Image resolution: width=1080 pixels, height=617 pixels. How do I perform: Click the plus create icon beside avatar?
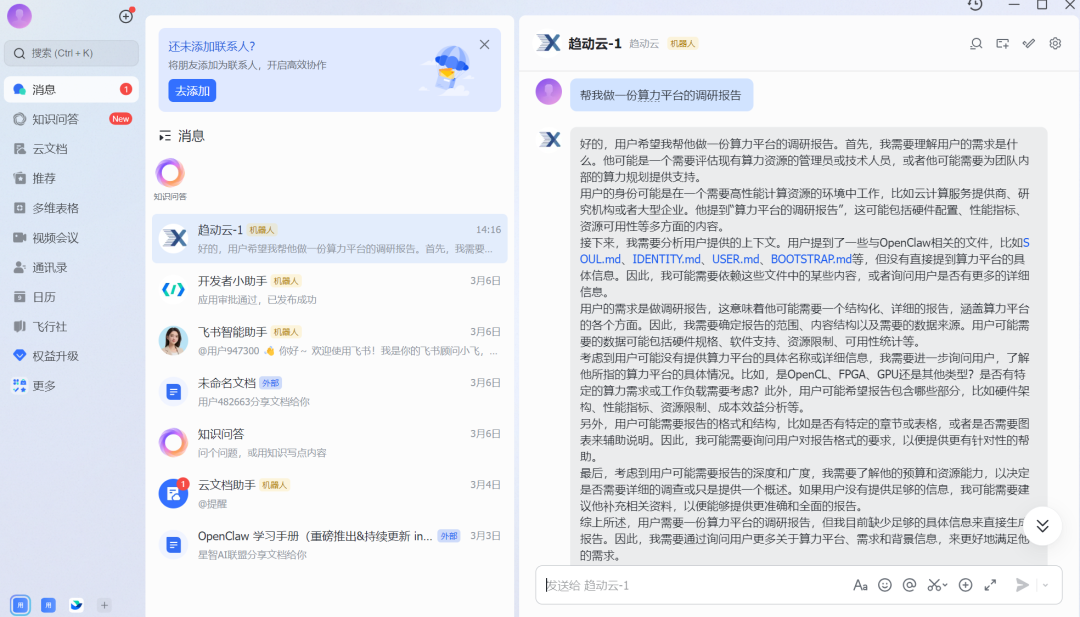[126, 16]
